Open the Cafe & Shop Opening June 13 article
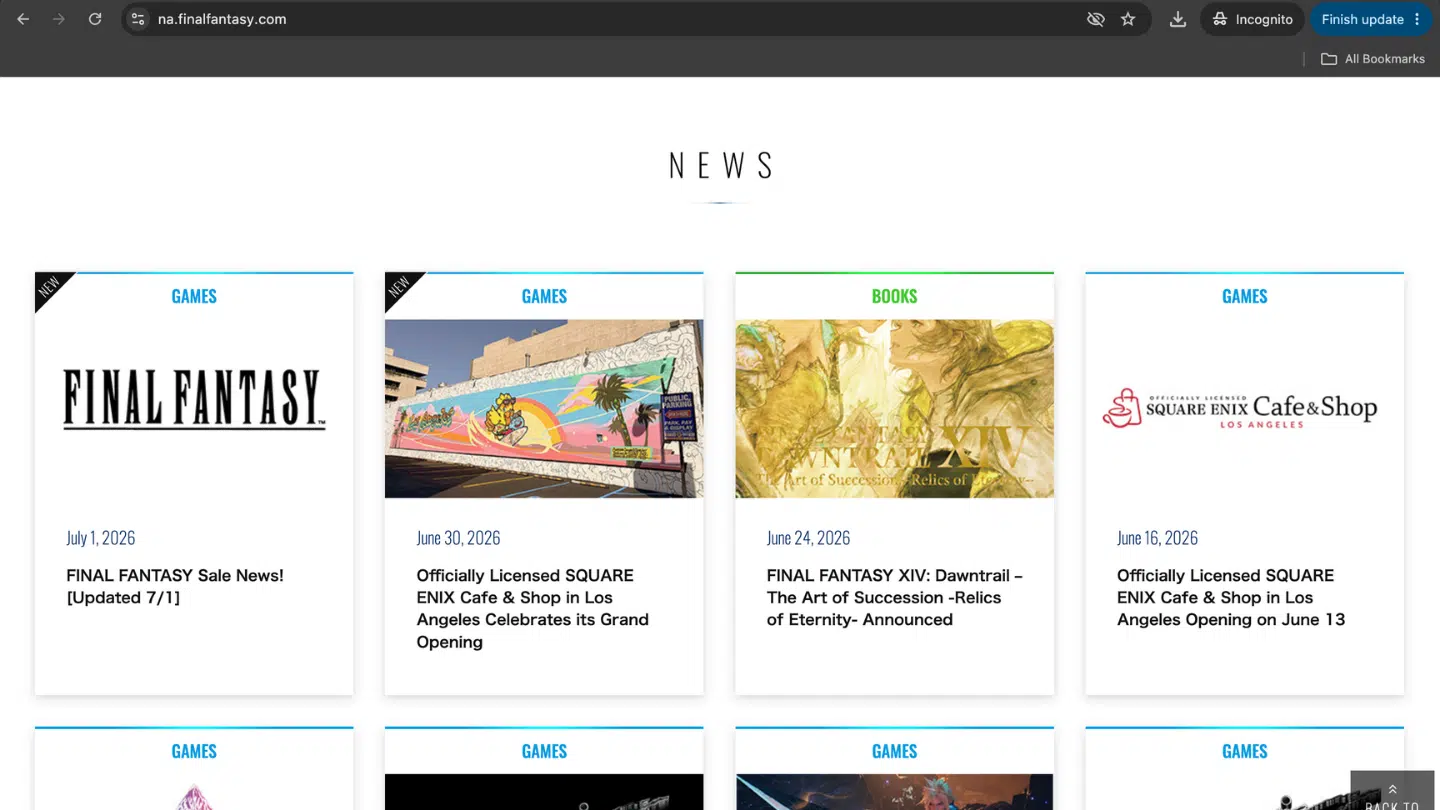The height and width of the screenshot is (810, 1440). click(x=1231, y=598)
